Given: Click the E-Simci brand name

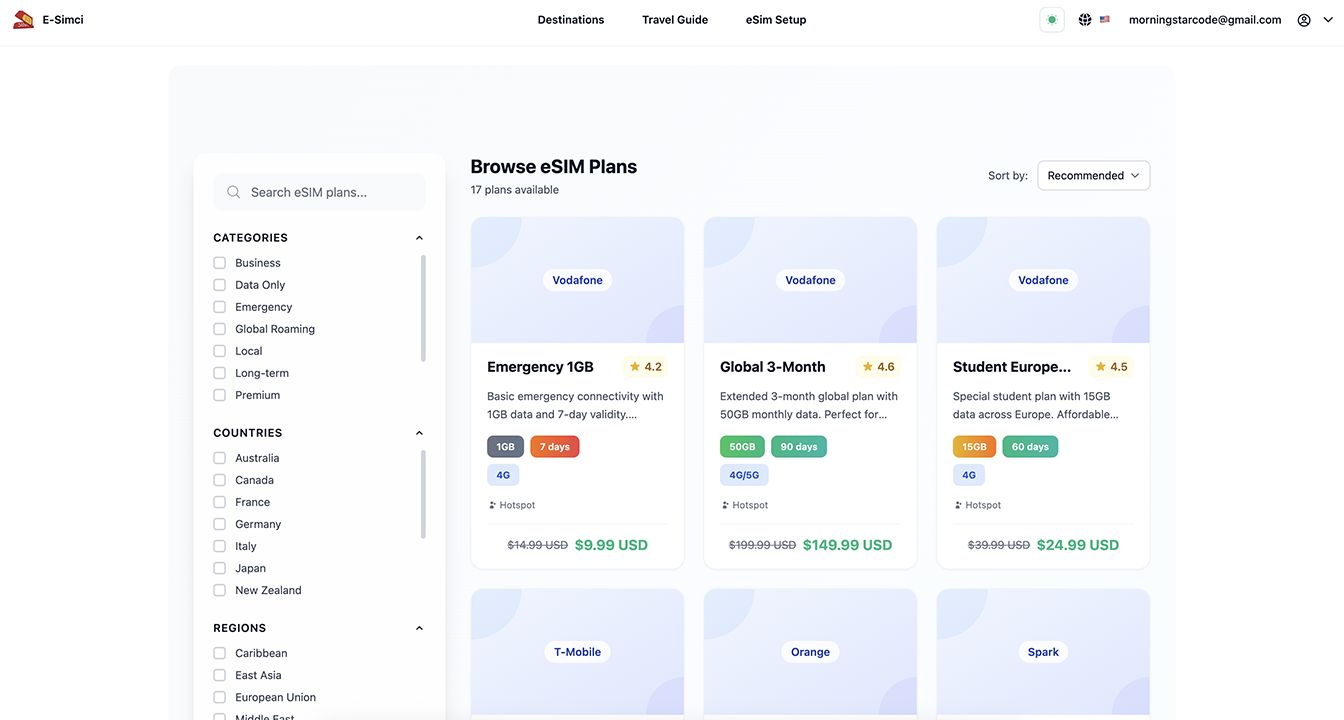Looking at the screenshot, I should (63, 20).
